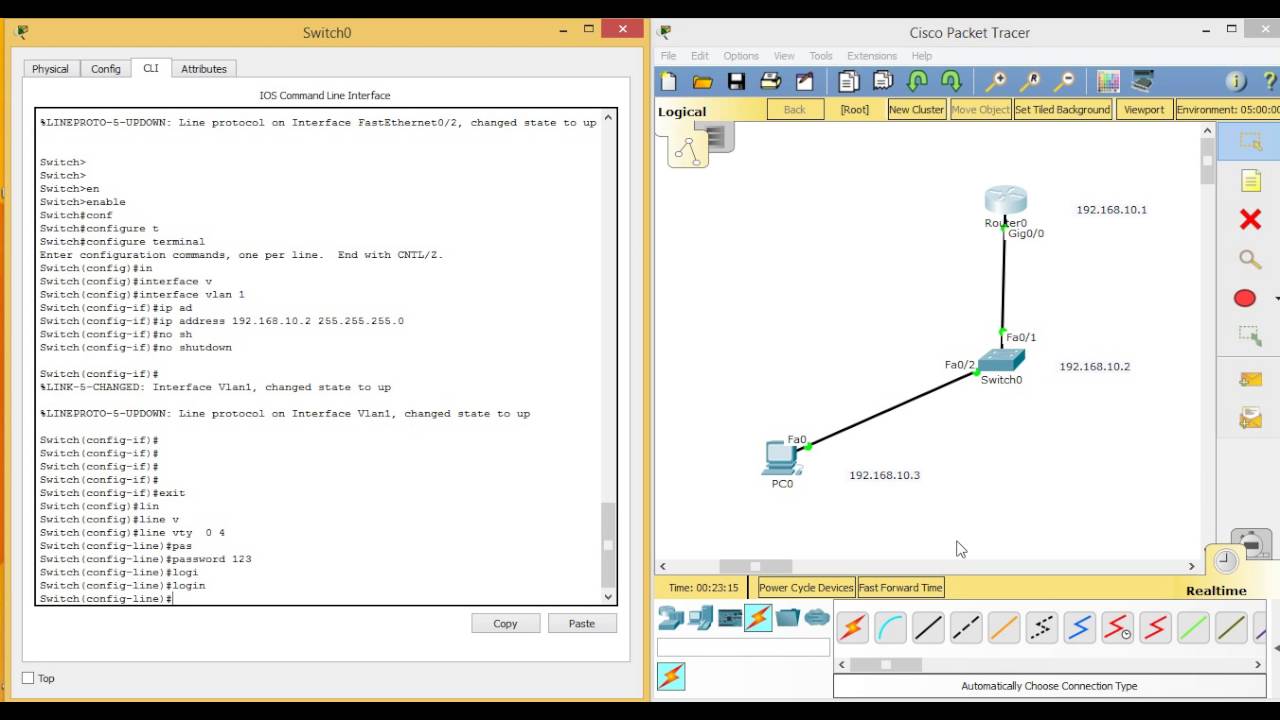
Task: Select the light-blue console cable
Action: 890,628
